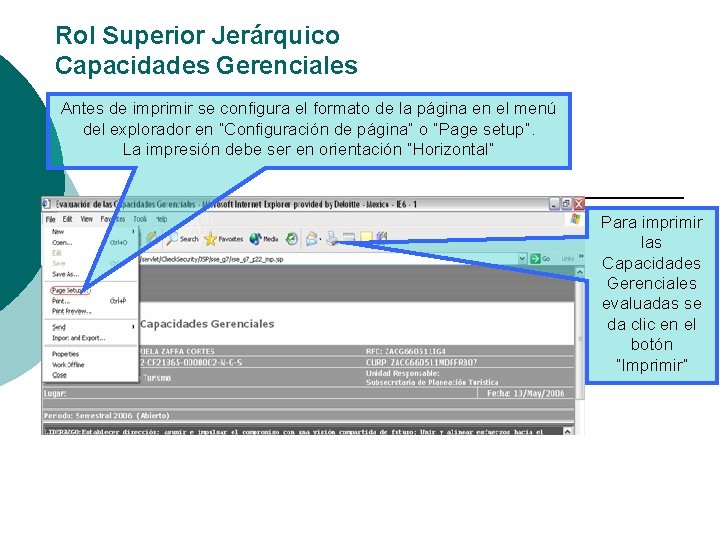
Task: Click the 'Unidad Responsable:' label
Action: pyautogui.click(x=403, y=373)
